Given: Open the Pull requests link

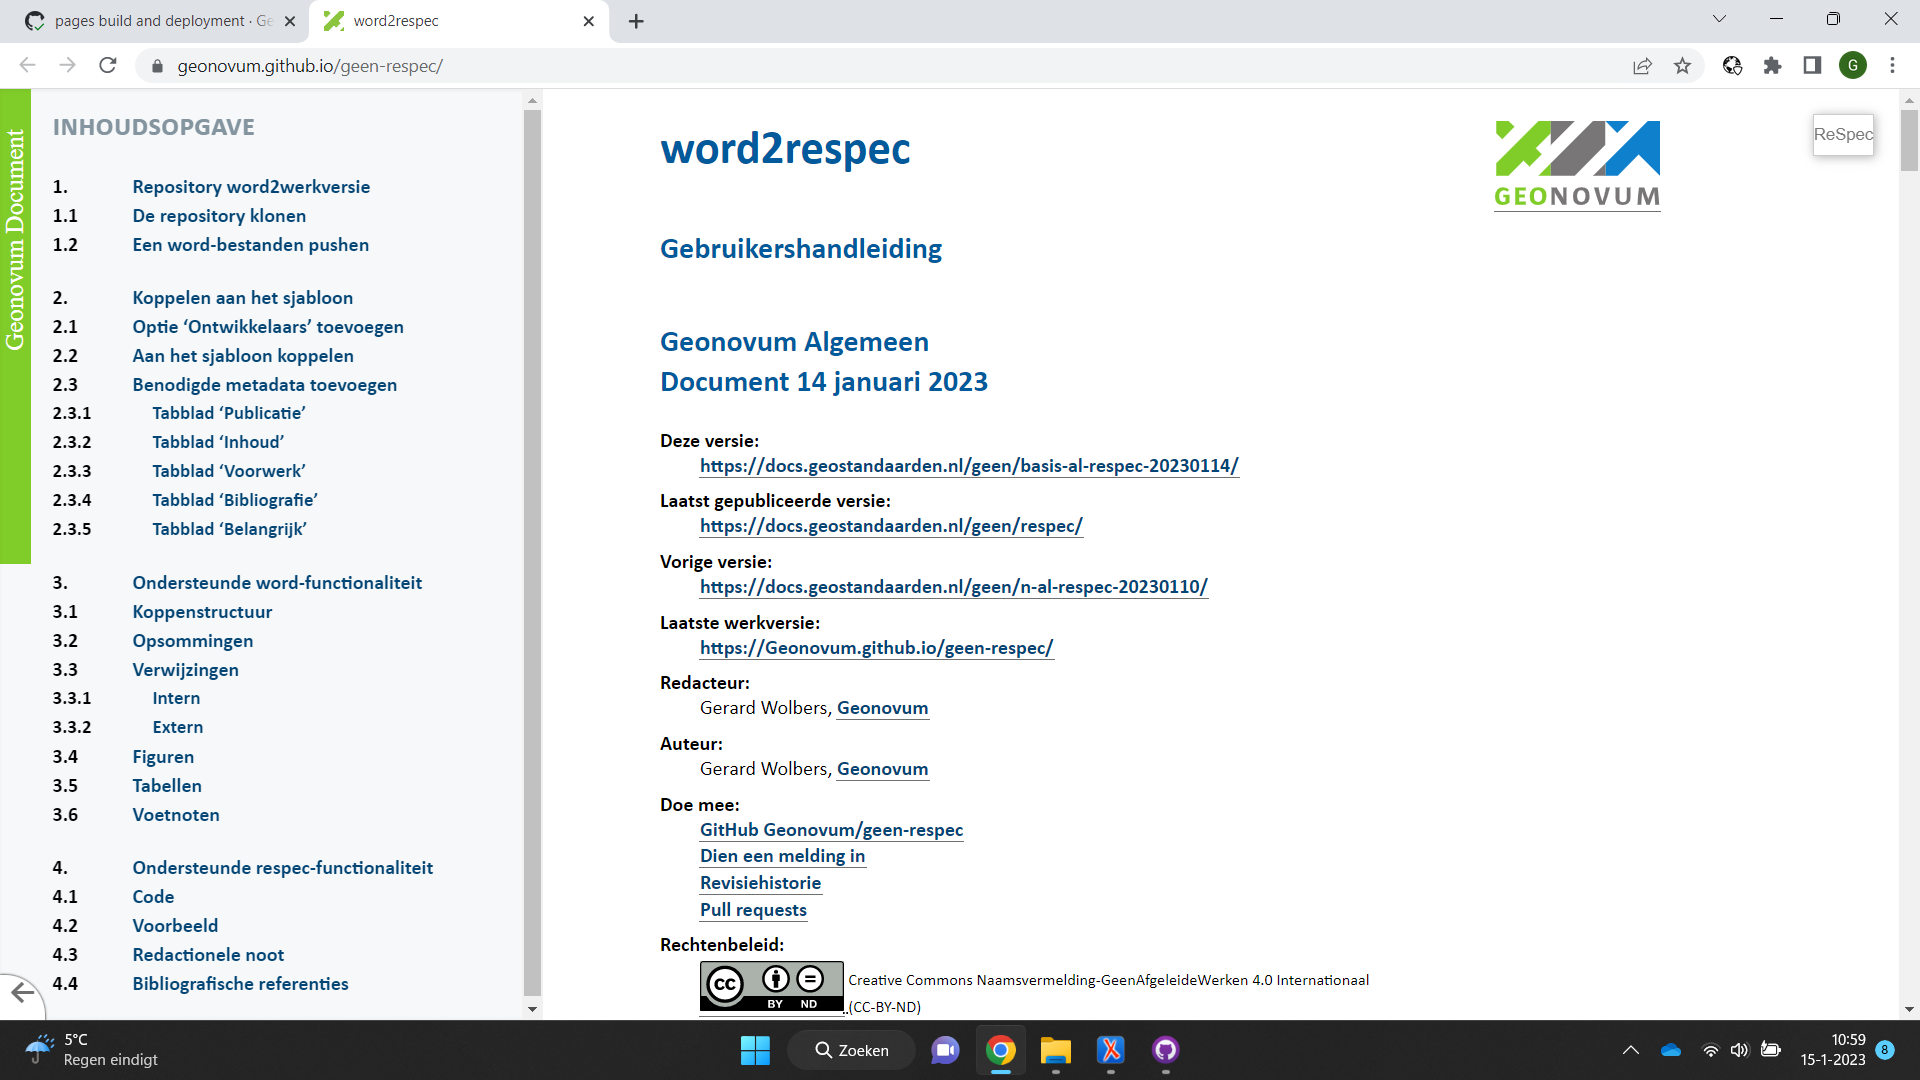Looking at the screenshot, I should point(754,910).
